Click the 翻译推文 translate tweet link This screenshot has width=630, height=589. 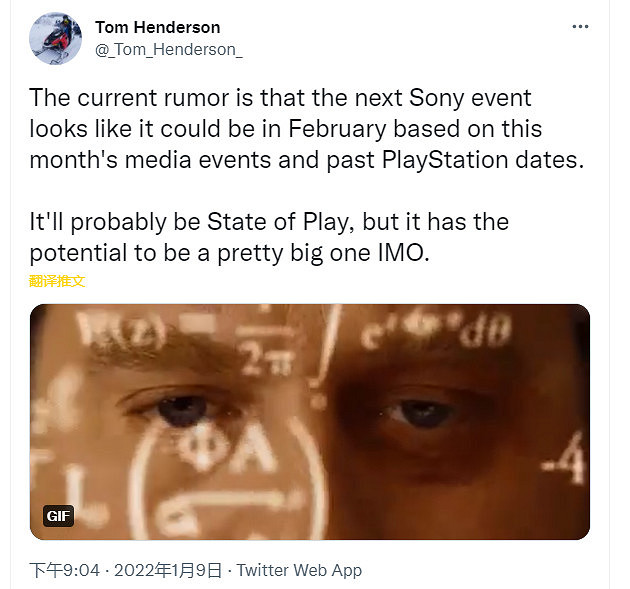57,281
